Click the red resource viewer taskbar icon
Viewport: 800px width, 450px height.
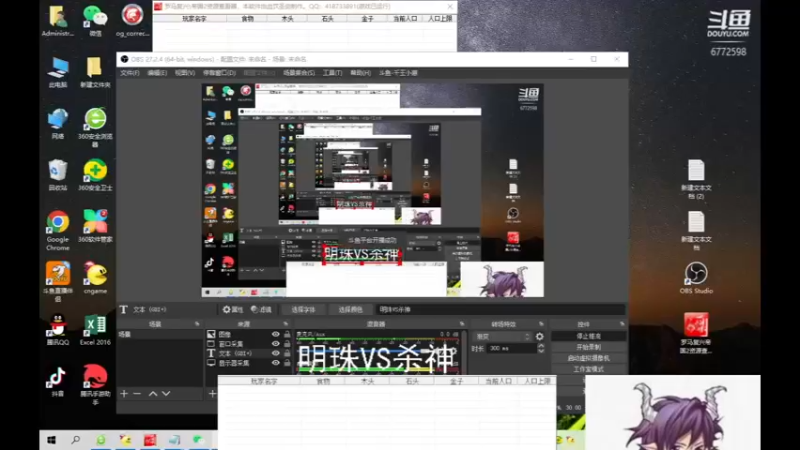tap(150, 440)
